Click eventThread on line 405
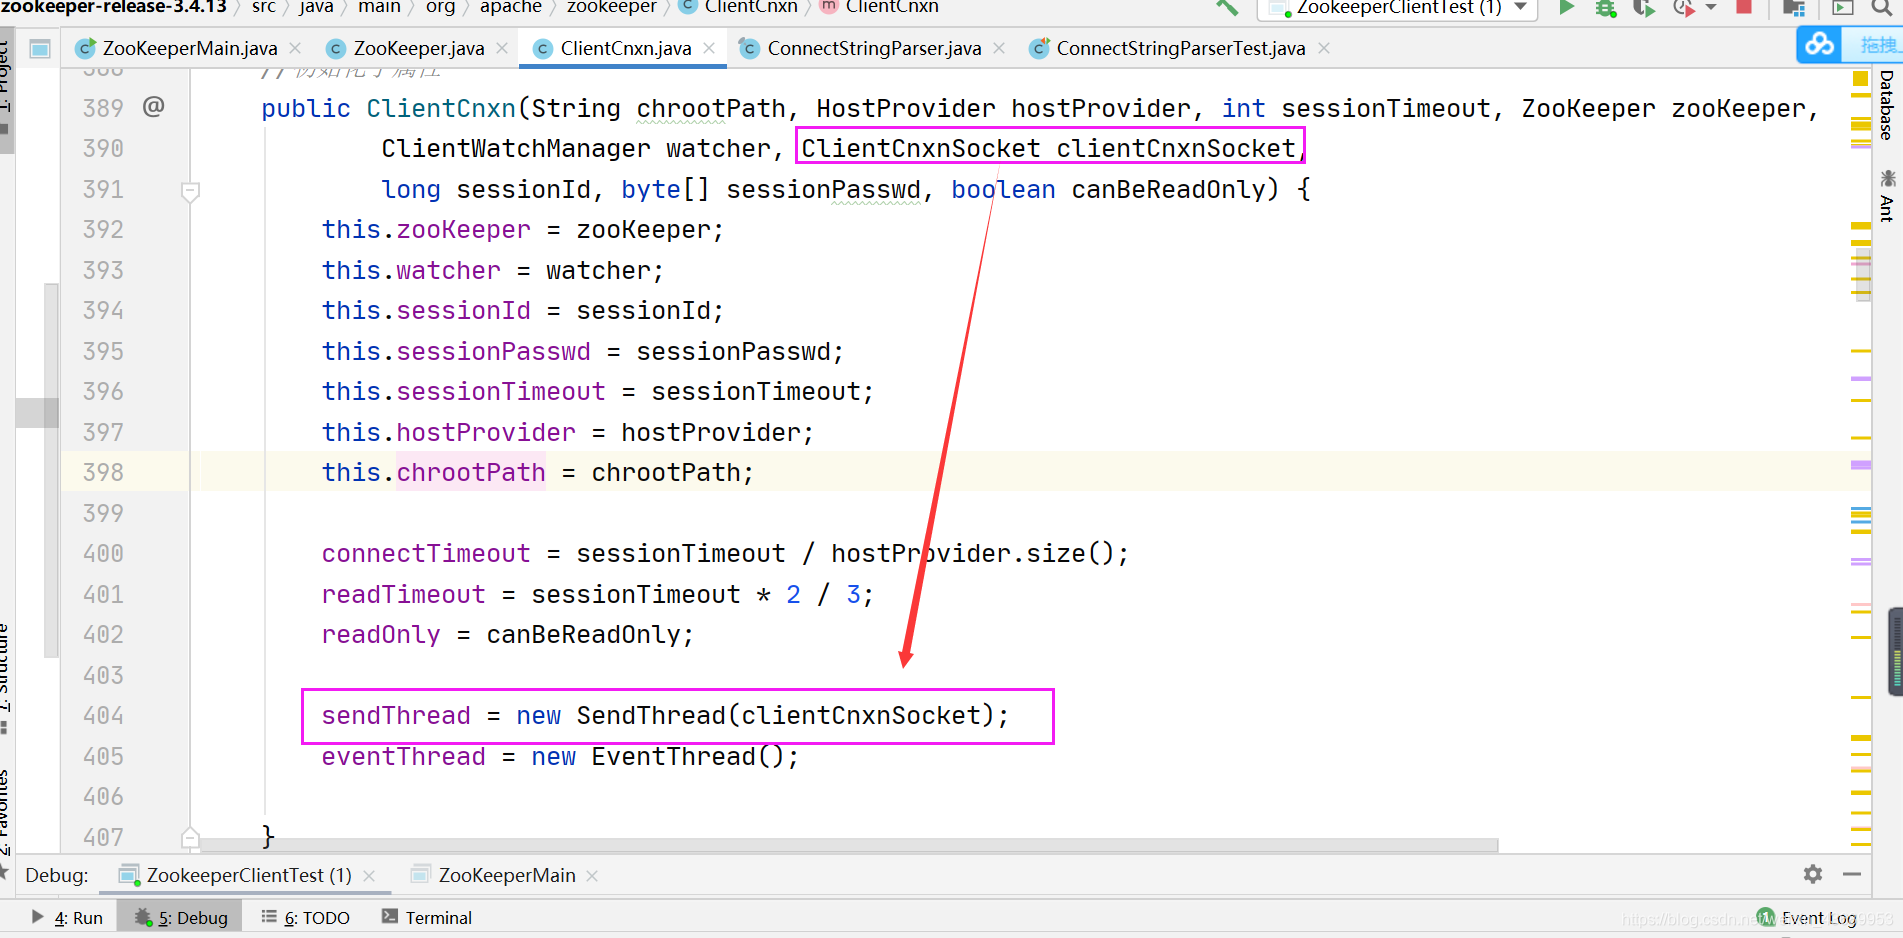This screenshot has height=938, width=1903. coord(403,757)
